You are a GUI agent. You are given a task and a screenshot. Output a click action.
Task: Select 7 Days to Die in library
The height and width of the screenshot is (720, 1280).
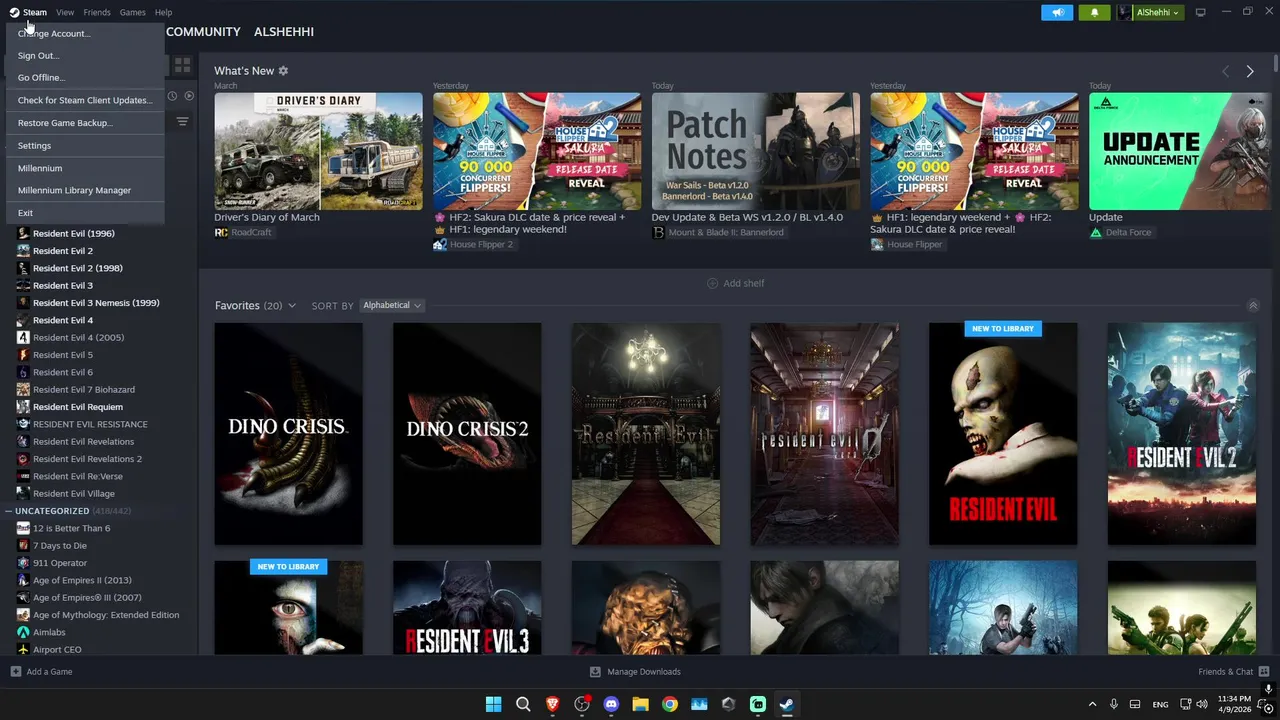click(x=60, y=546)
